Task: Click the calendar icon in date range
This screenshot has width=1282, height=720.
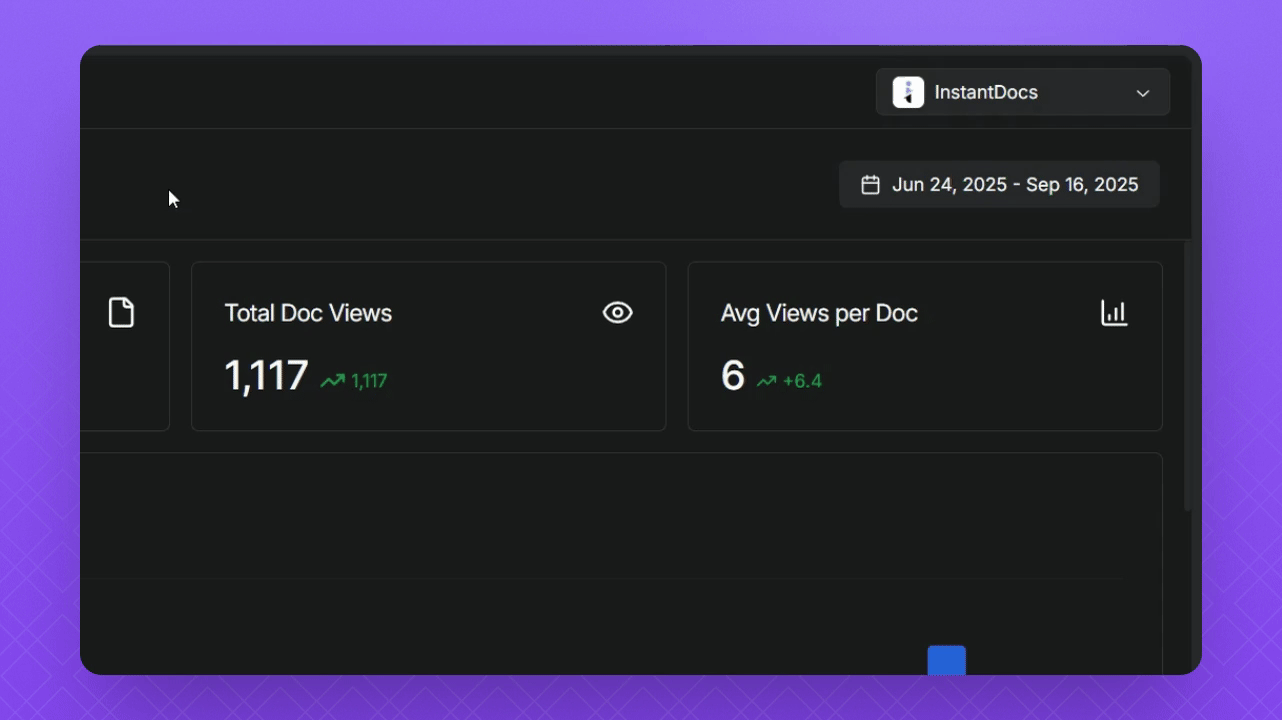Action: (870, 184)
